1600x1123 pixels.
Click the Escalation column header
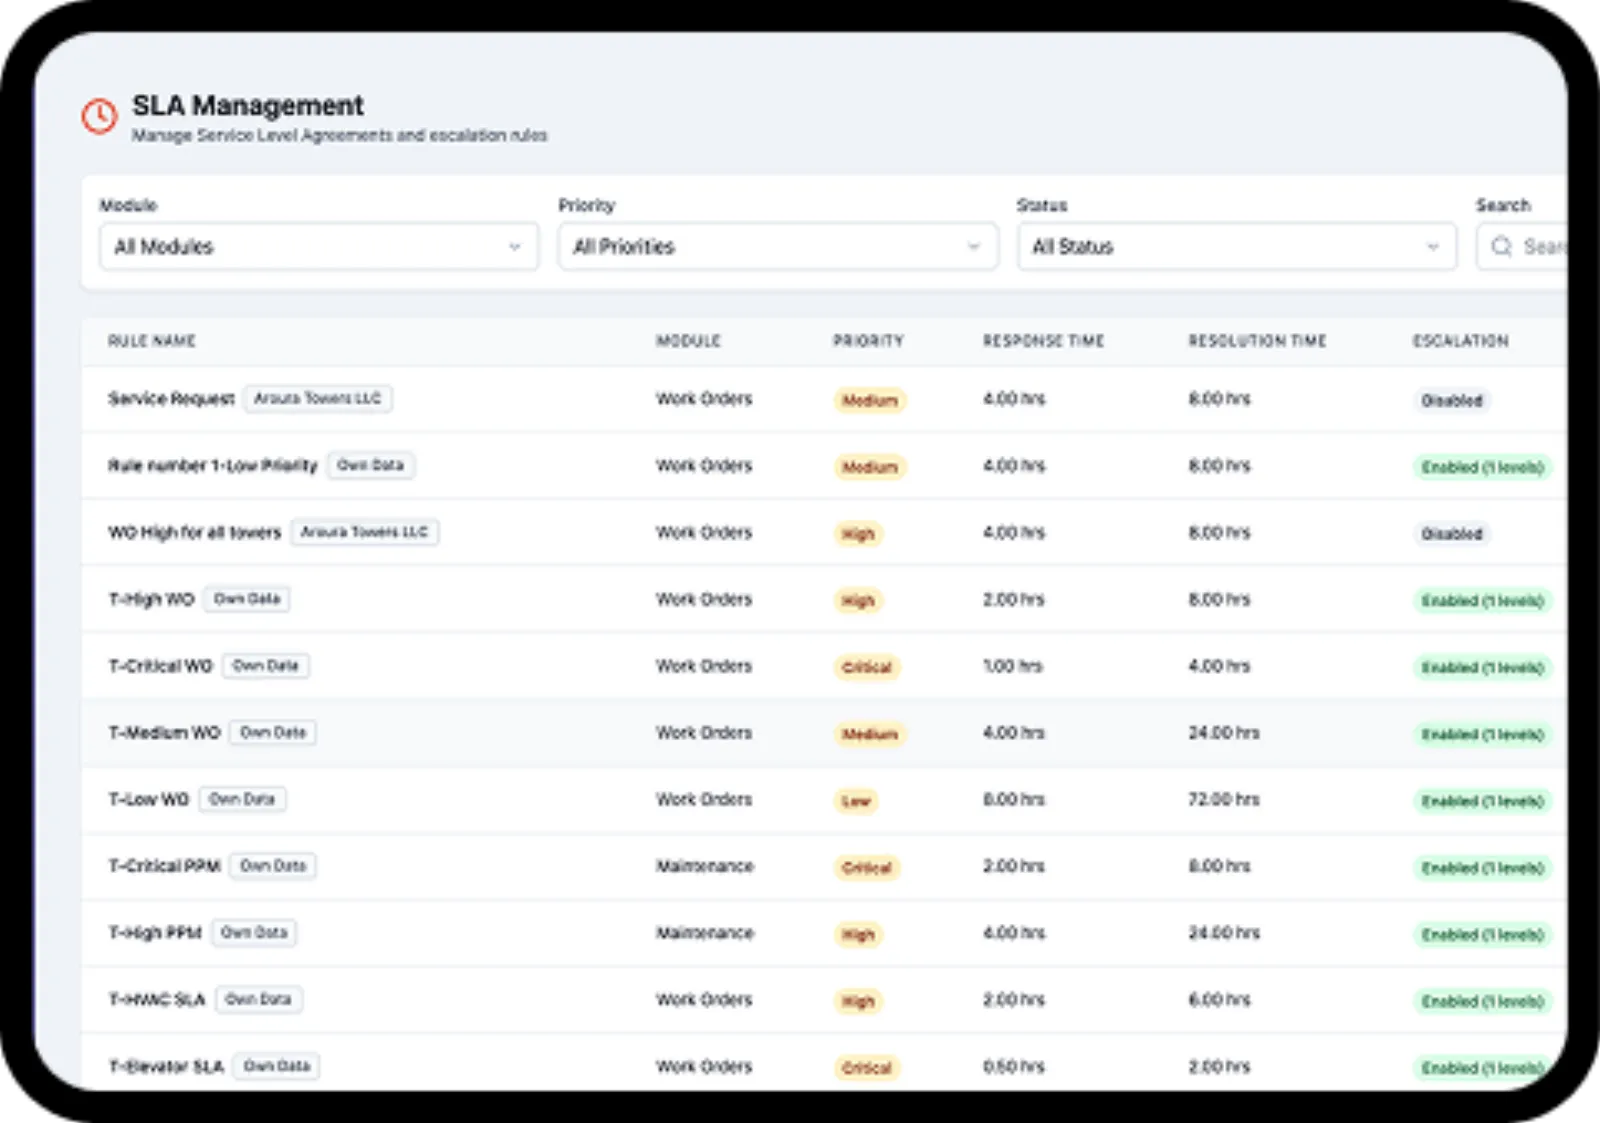tap(1460, 341)
